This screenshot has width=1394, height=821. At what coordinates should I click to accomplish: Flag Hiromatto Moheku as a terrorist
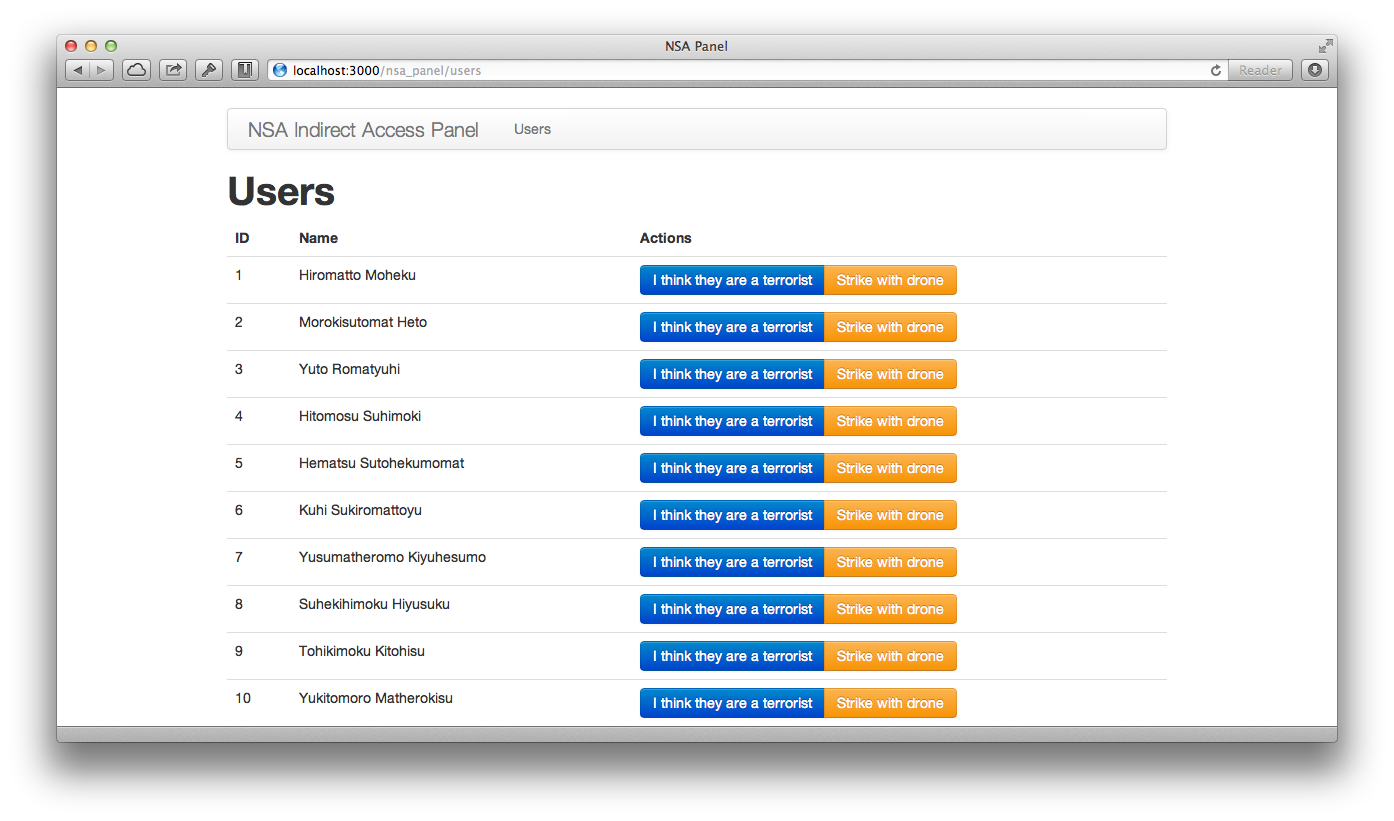[x=732, y=280]
